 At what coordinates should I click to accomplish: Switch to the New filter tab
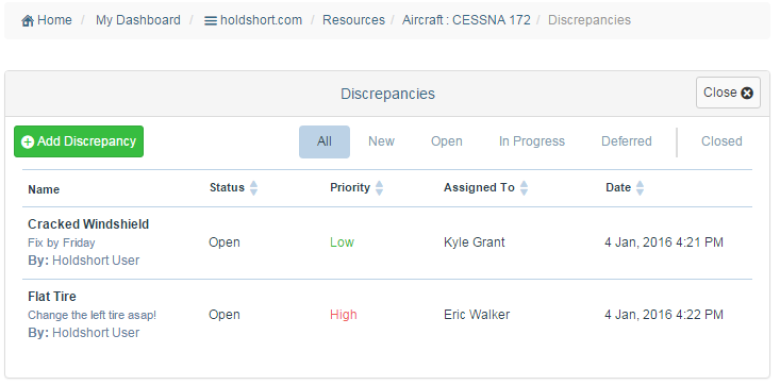tap(381, 142)
